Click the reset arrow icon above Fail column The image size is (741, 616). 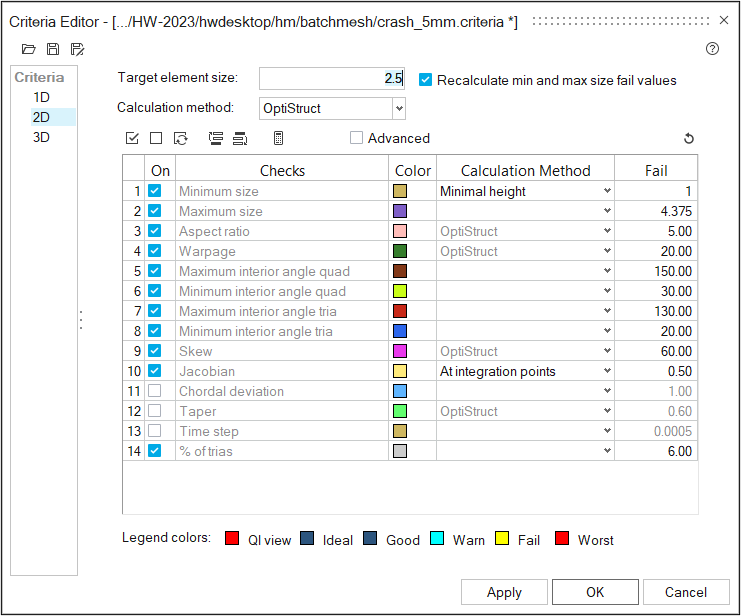pyautogui.click(x=688, y=138)
